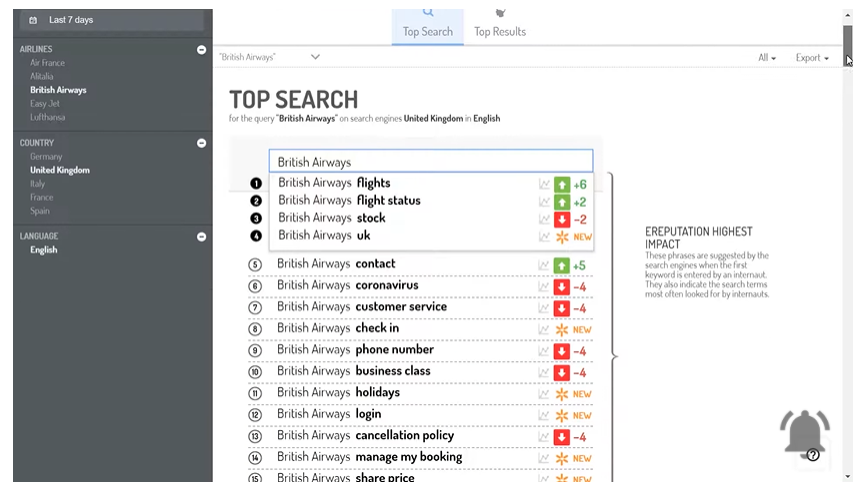866x495 pixels.
Task: Click orange NEW star on uk row
Action: point(562,237)
